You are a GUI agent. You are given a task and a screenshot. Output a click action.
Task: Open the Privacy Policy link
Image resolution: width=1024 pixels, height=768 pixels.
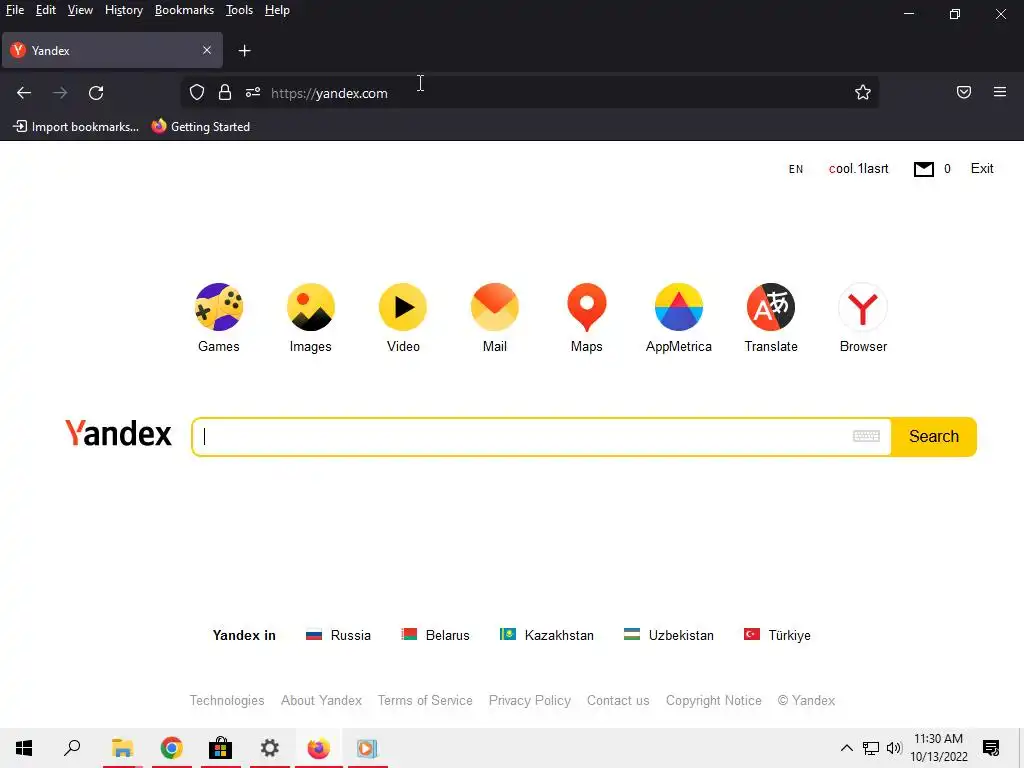pyautogui.click(x=530, y=701)
